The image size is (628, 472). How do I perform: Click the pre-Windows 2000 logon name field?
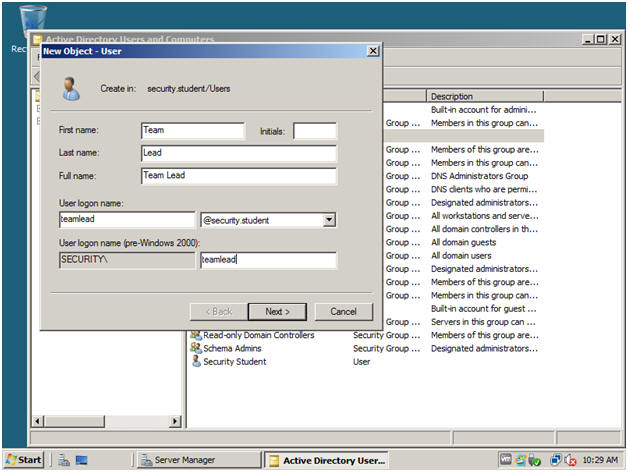click(268, 260)
